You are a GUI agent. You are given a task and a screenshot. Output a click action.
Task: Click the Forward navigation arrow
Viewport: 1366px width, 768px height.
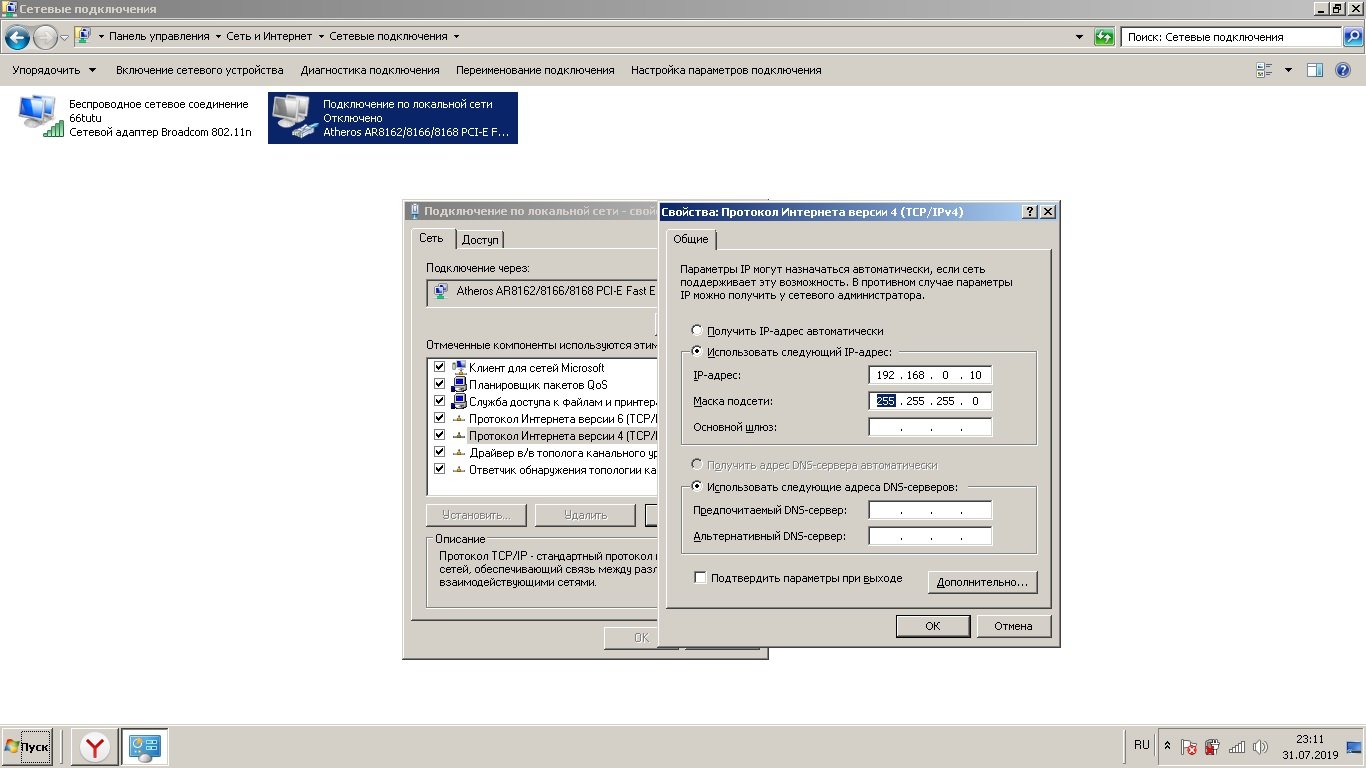point(46,38)
